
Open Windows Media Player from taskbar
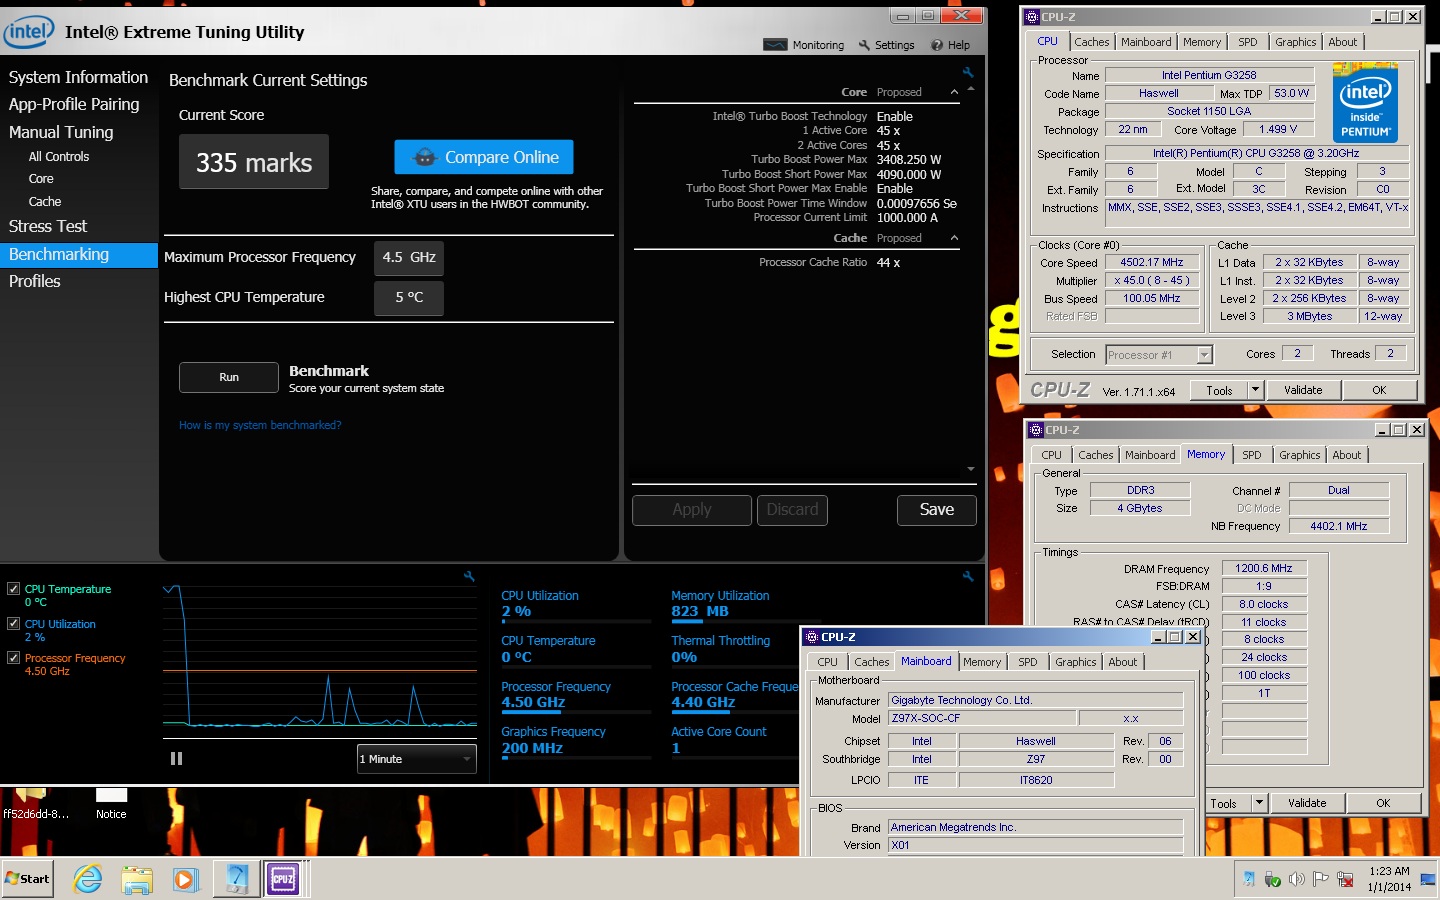pos(185,879)
